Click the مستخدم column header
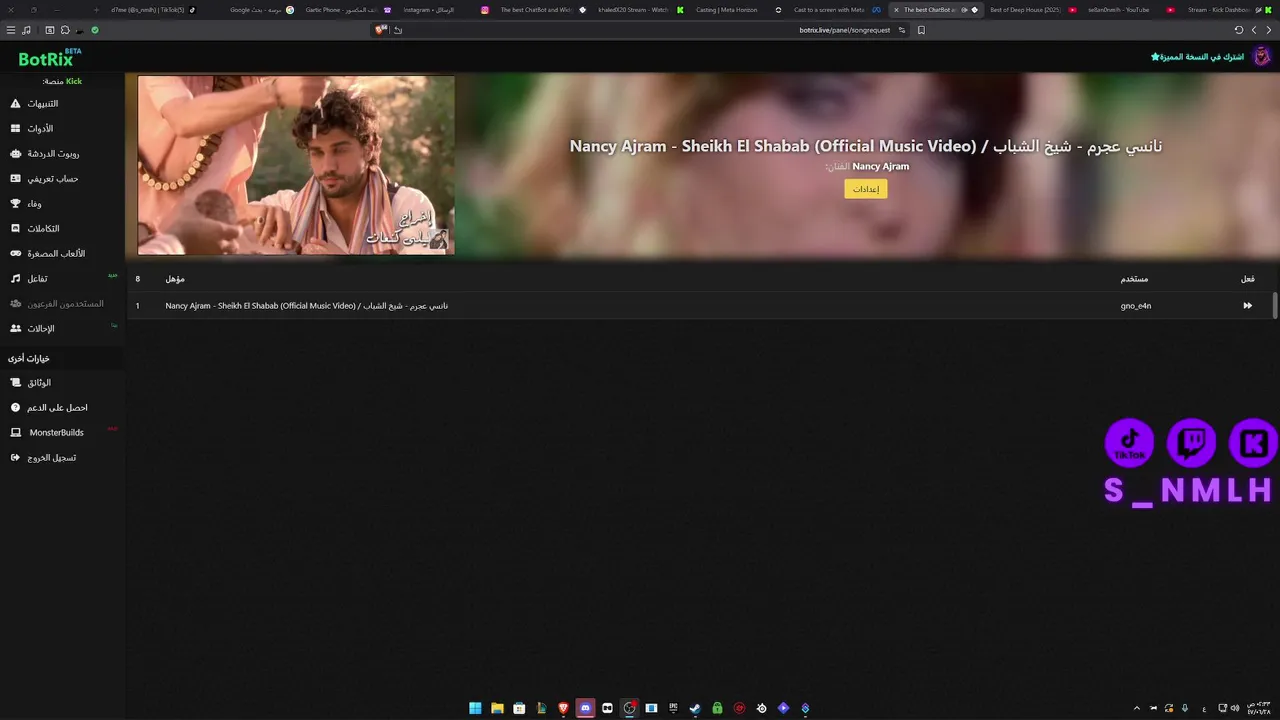 pyautogui.click(x=1135, y=279)
